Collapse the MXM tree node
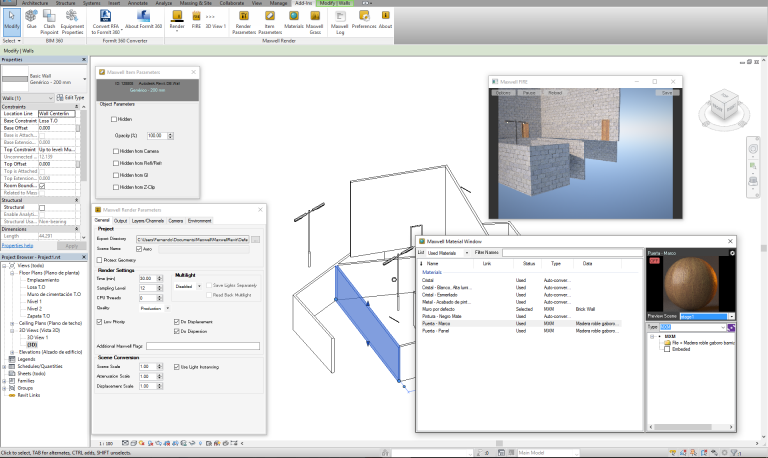Screen dimensions: 768x458 652,337
